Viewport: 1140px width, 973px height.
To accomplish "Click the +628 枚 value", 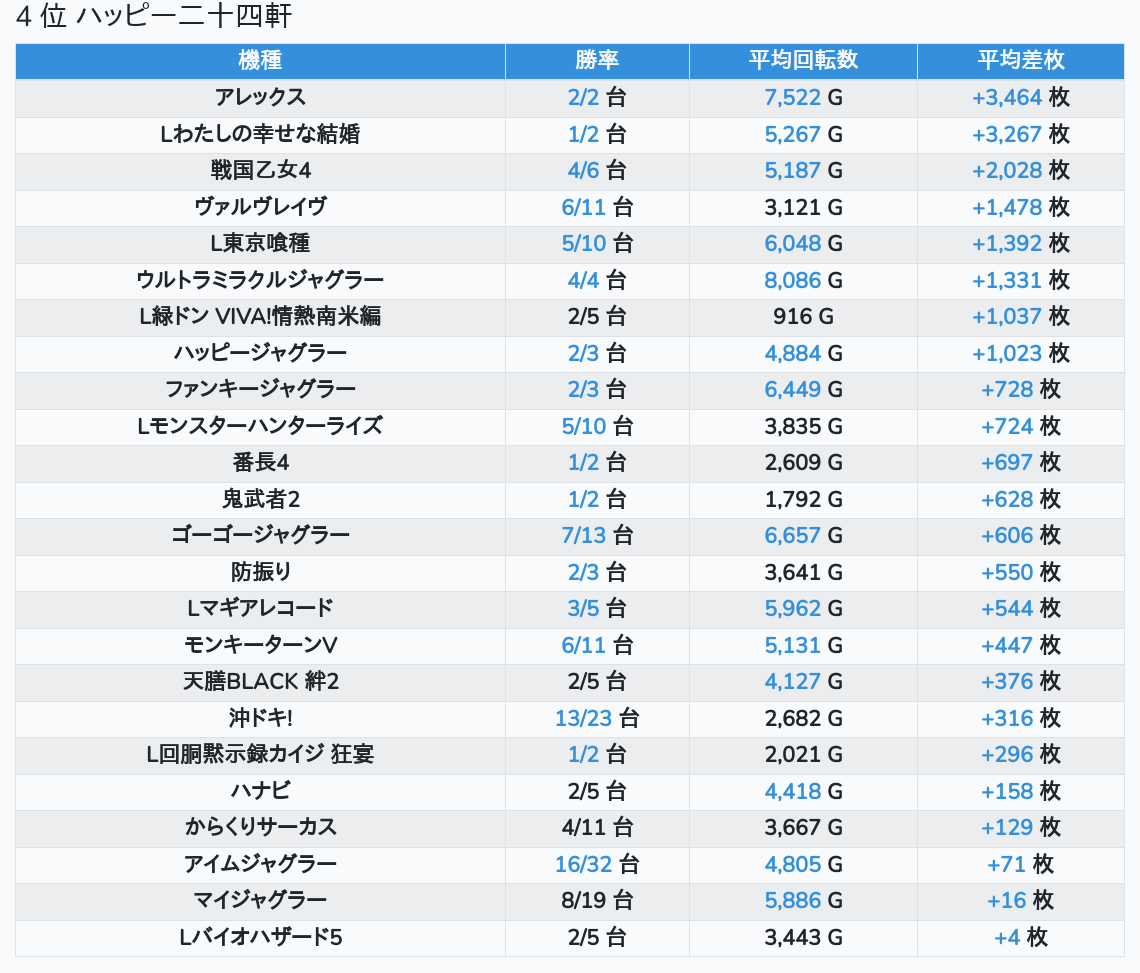I will [x=1021, y=500].
